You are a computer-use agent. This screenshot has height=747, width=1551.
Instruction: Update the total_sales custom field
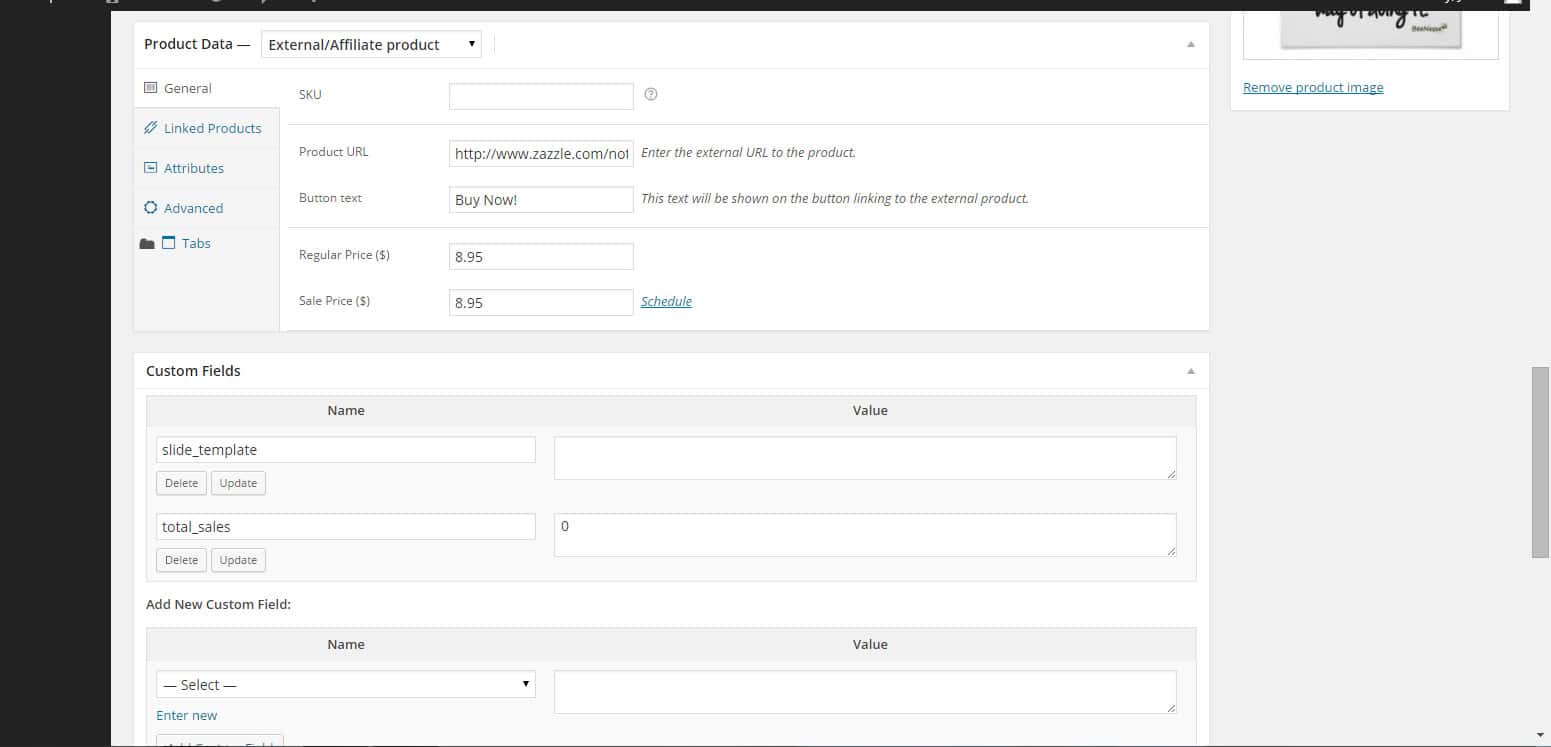(x=238, y=560)
